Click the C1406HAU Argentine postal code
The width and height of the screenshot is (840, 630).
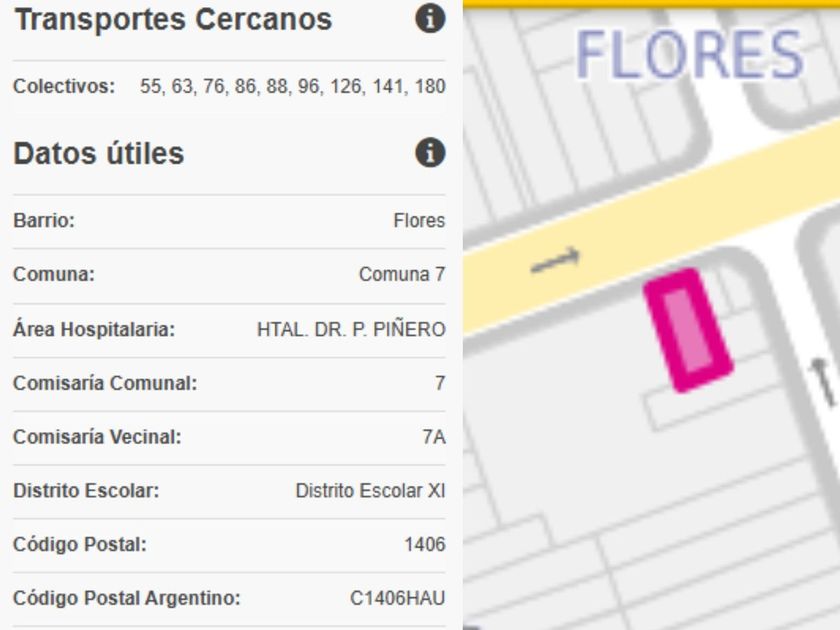[x=397, y=599]
